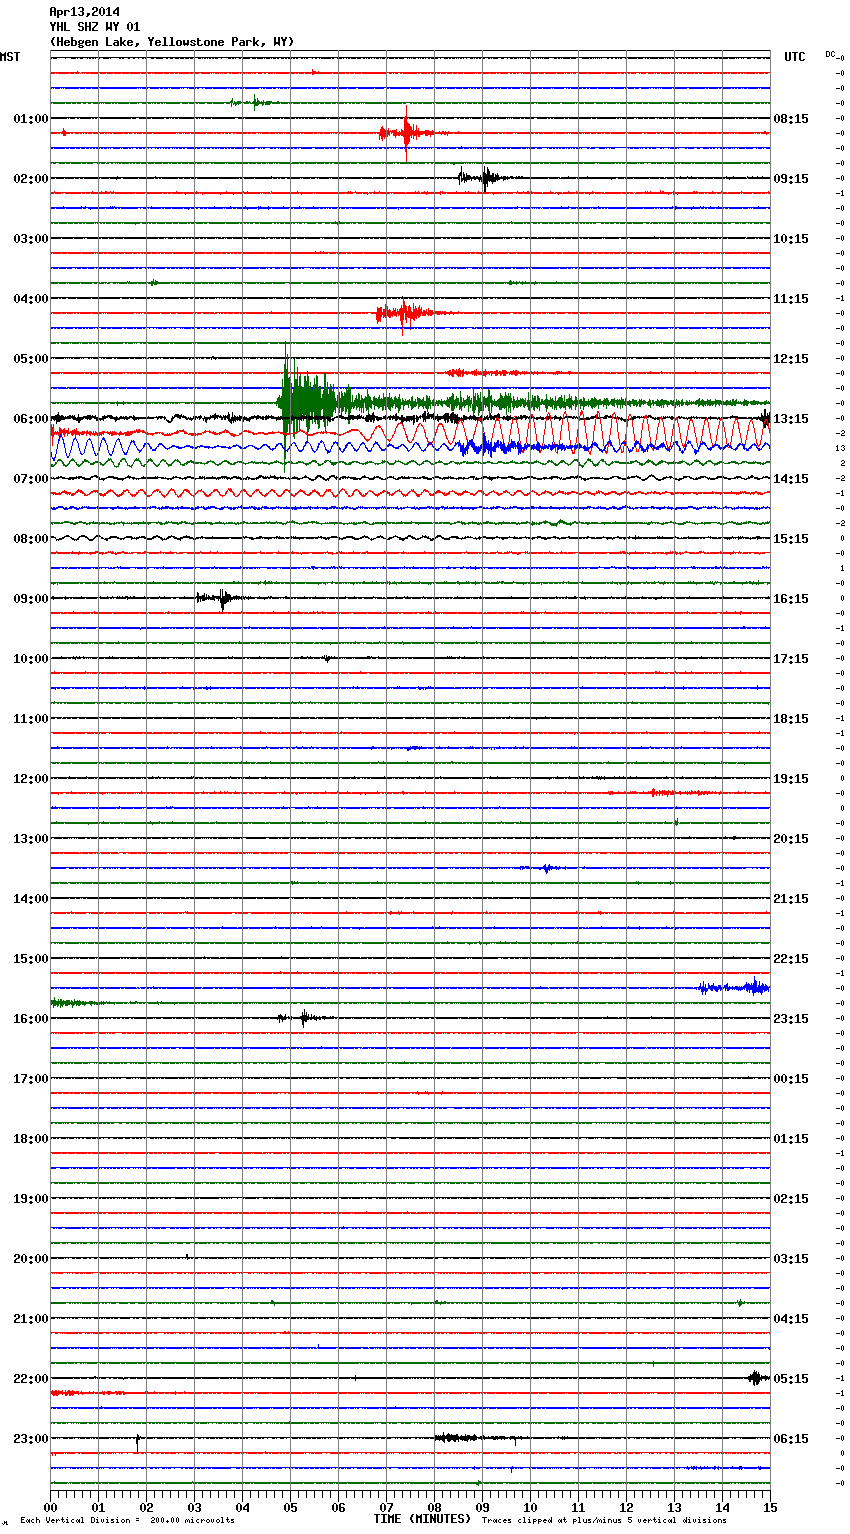This screenshot has width=850, height=1534.
Task: Select the station code "YHL SHZ WY 01"
Action: click(95, 27)
